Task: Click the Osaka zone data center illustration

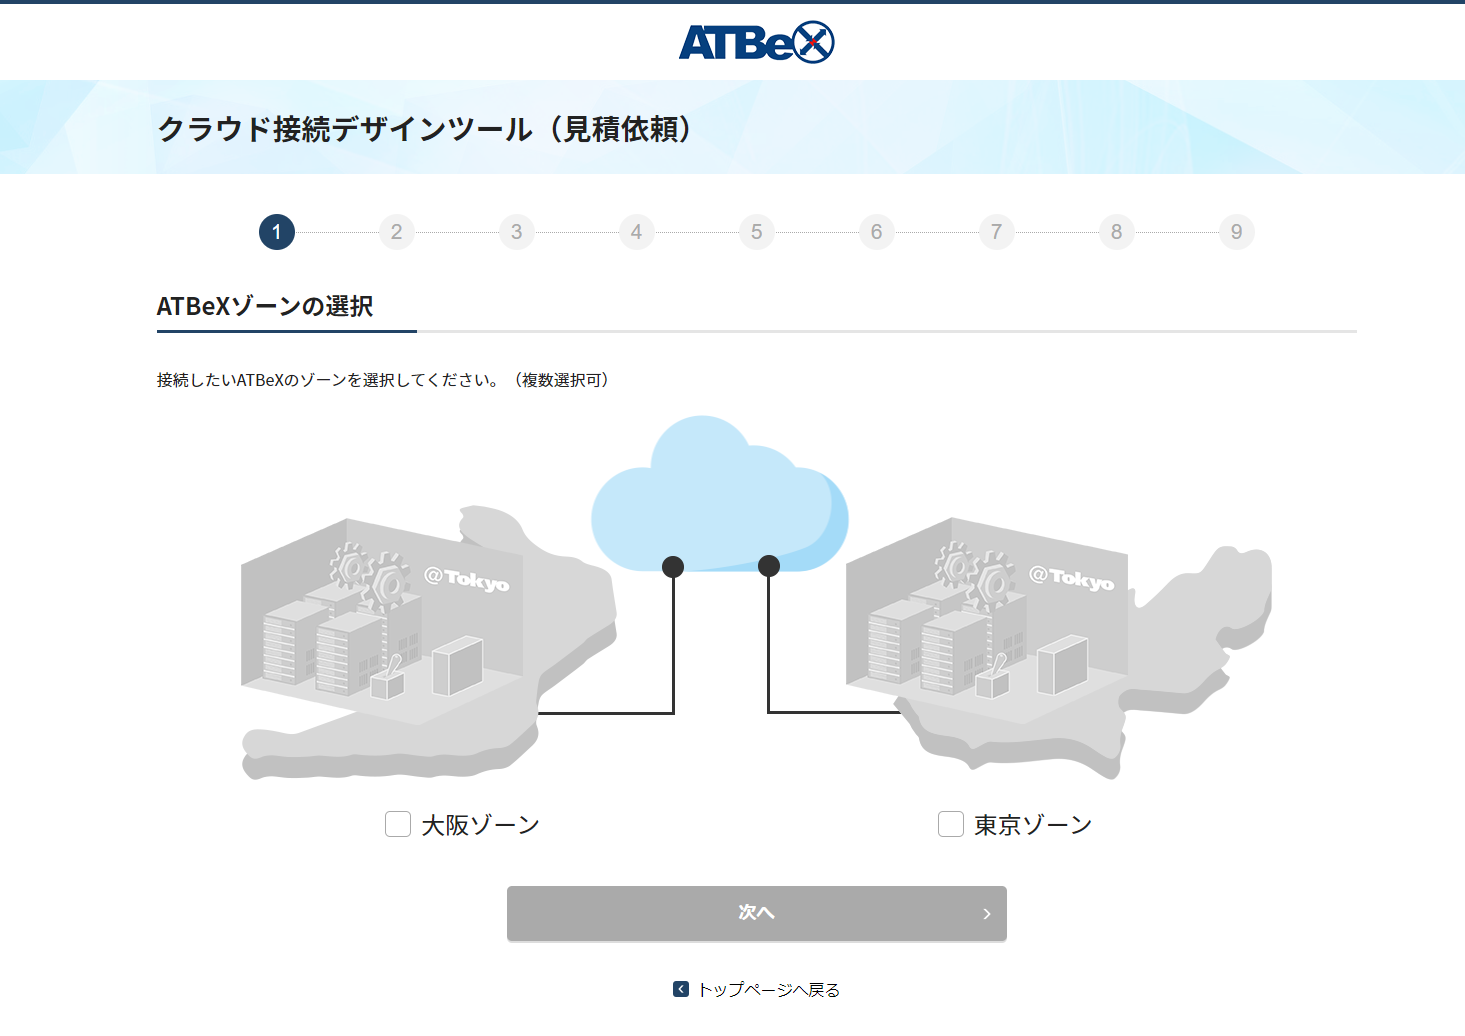Action: click(x=428, y=642)
